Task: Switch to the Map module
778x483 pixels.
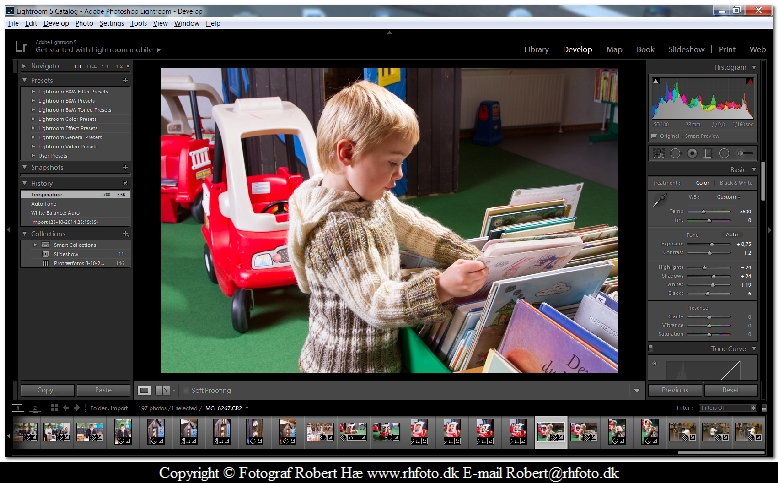Action: 614,49
